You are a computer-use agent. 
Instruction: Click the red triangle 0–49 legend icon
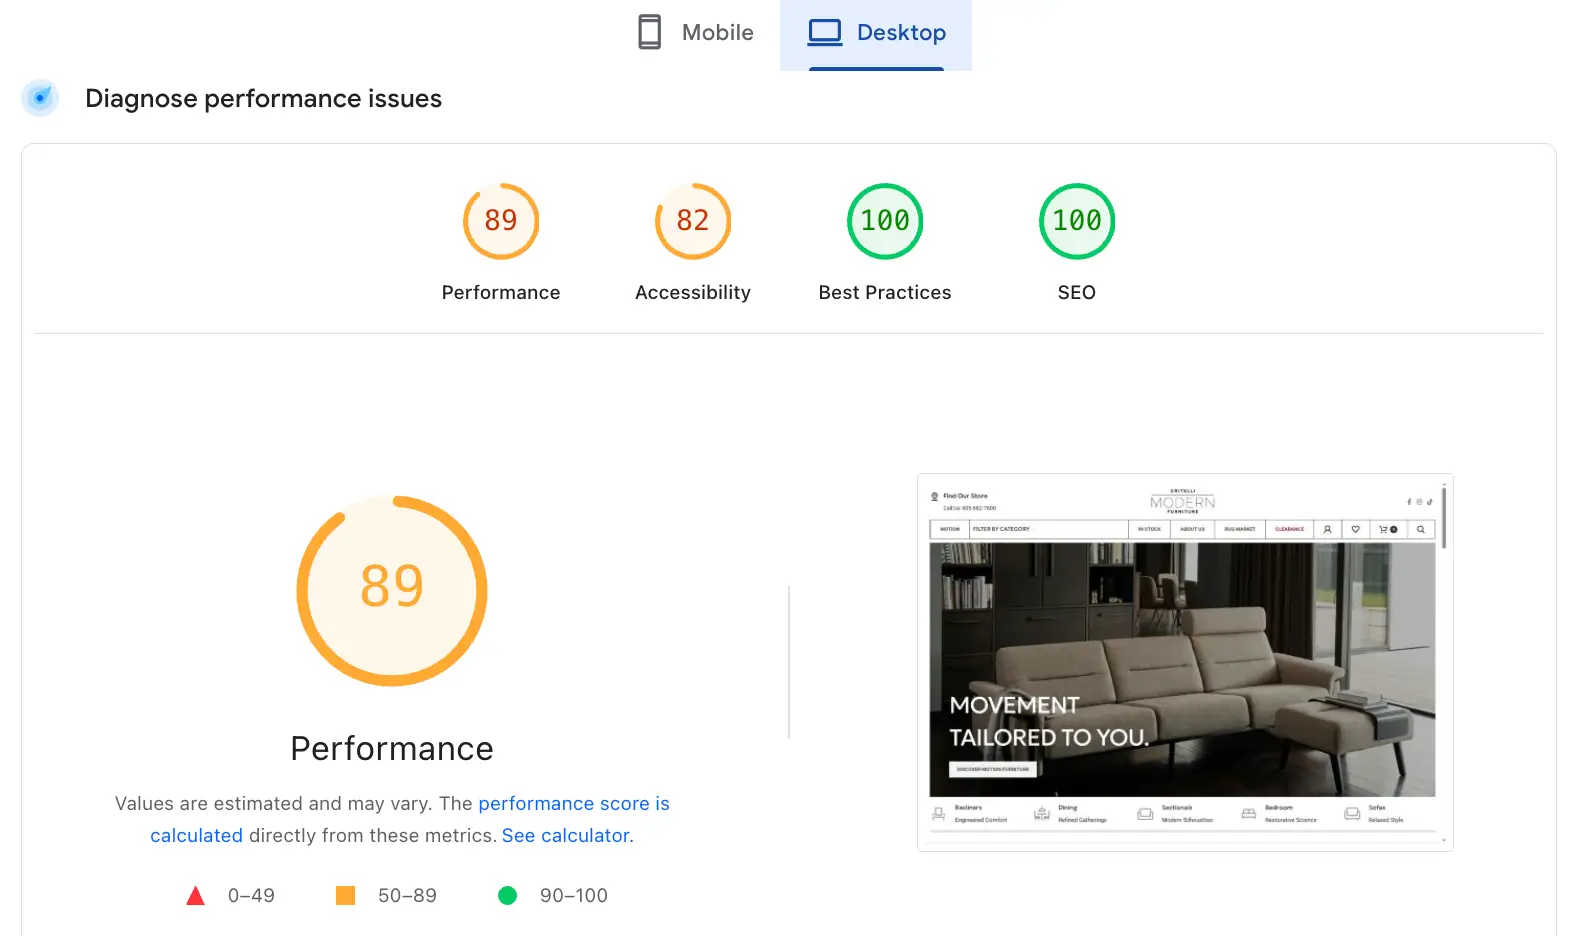(x=196, y=896)
